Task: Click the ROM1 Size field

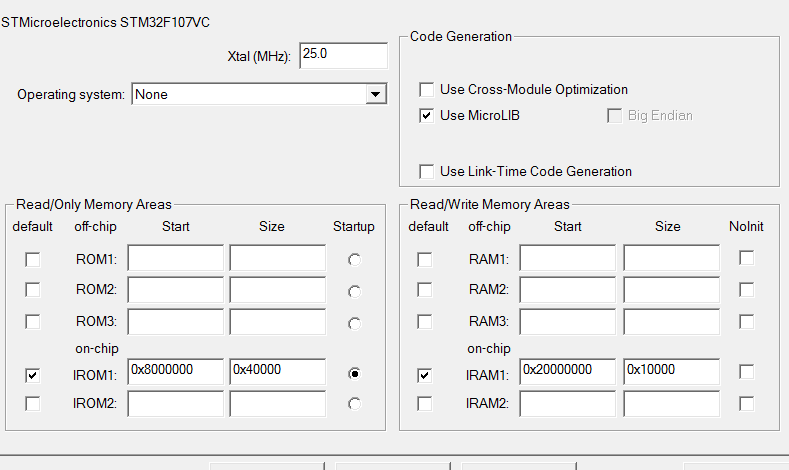Action: click(278, 258)
